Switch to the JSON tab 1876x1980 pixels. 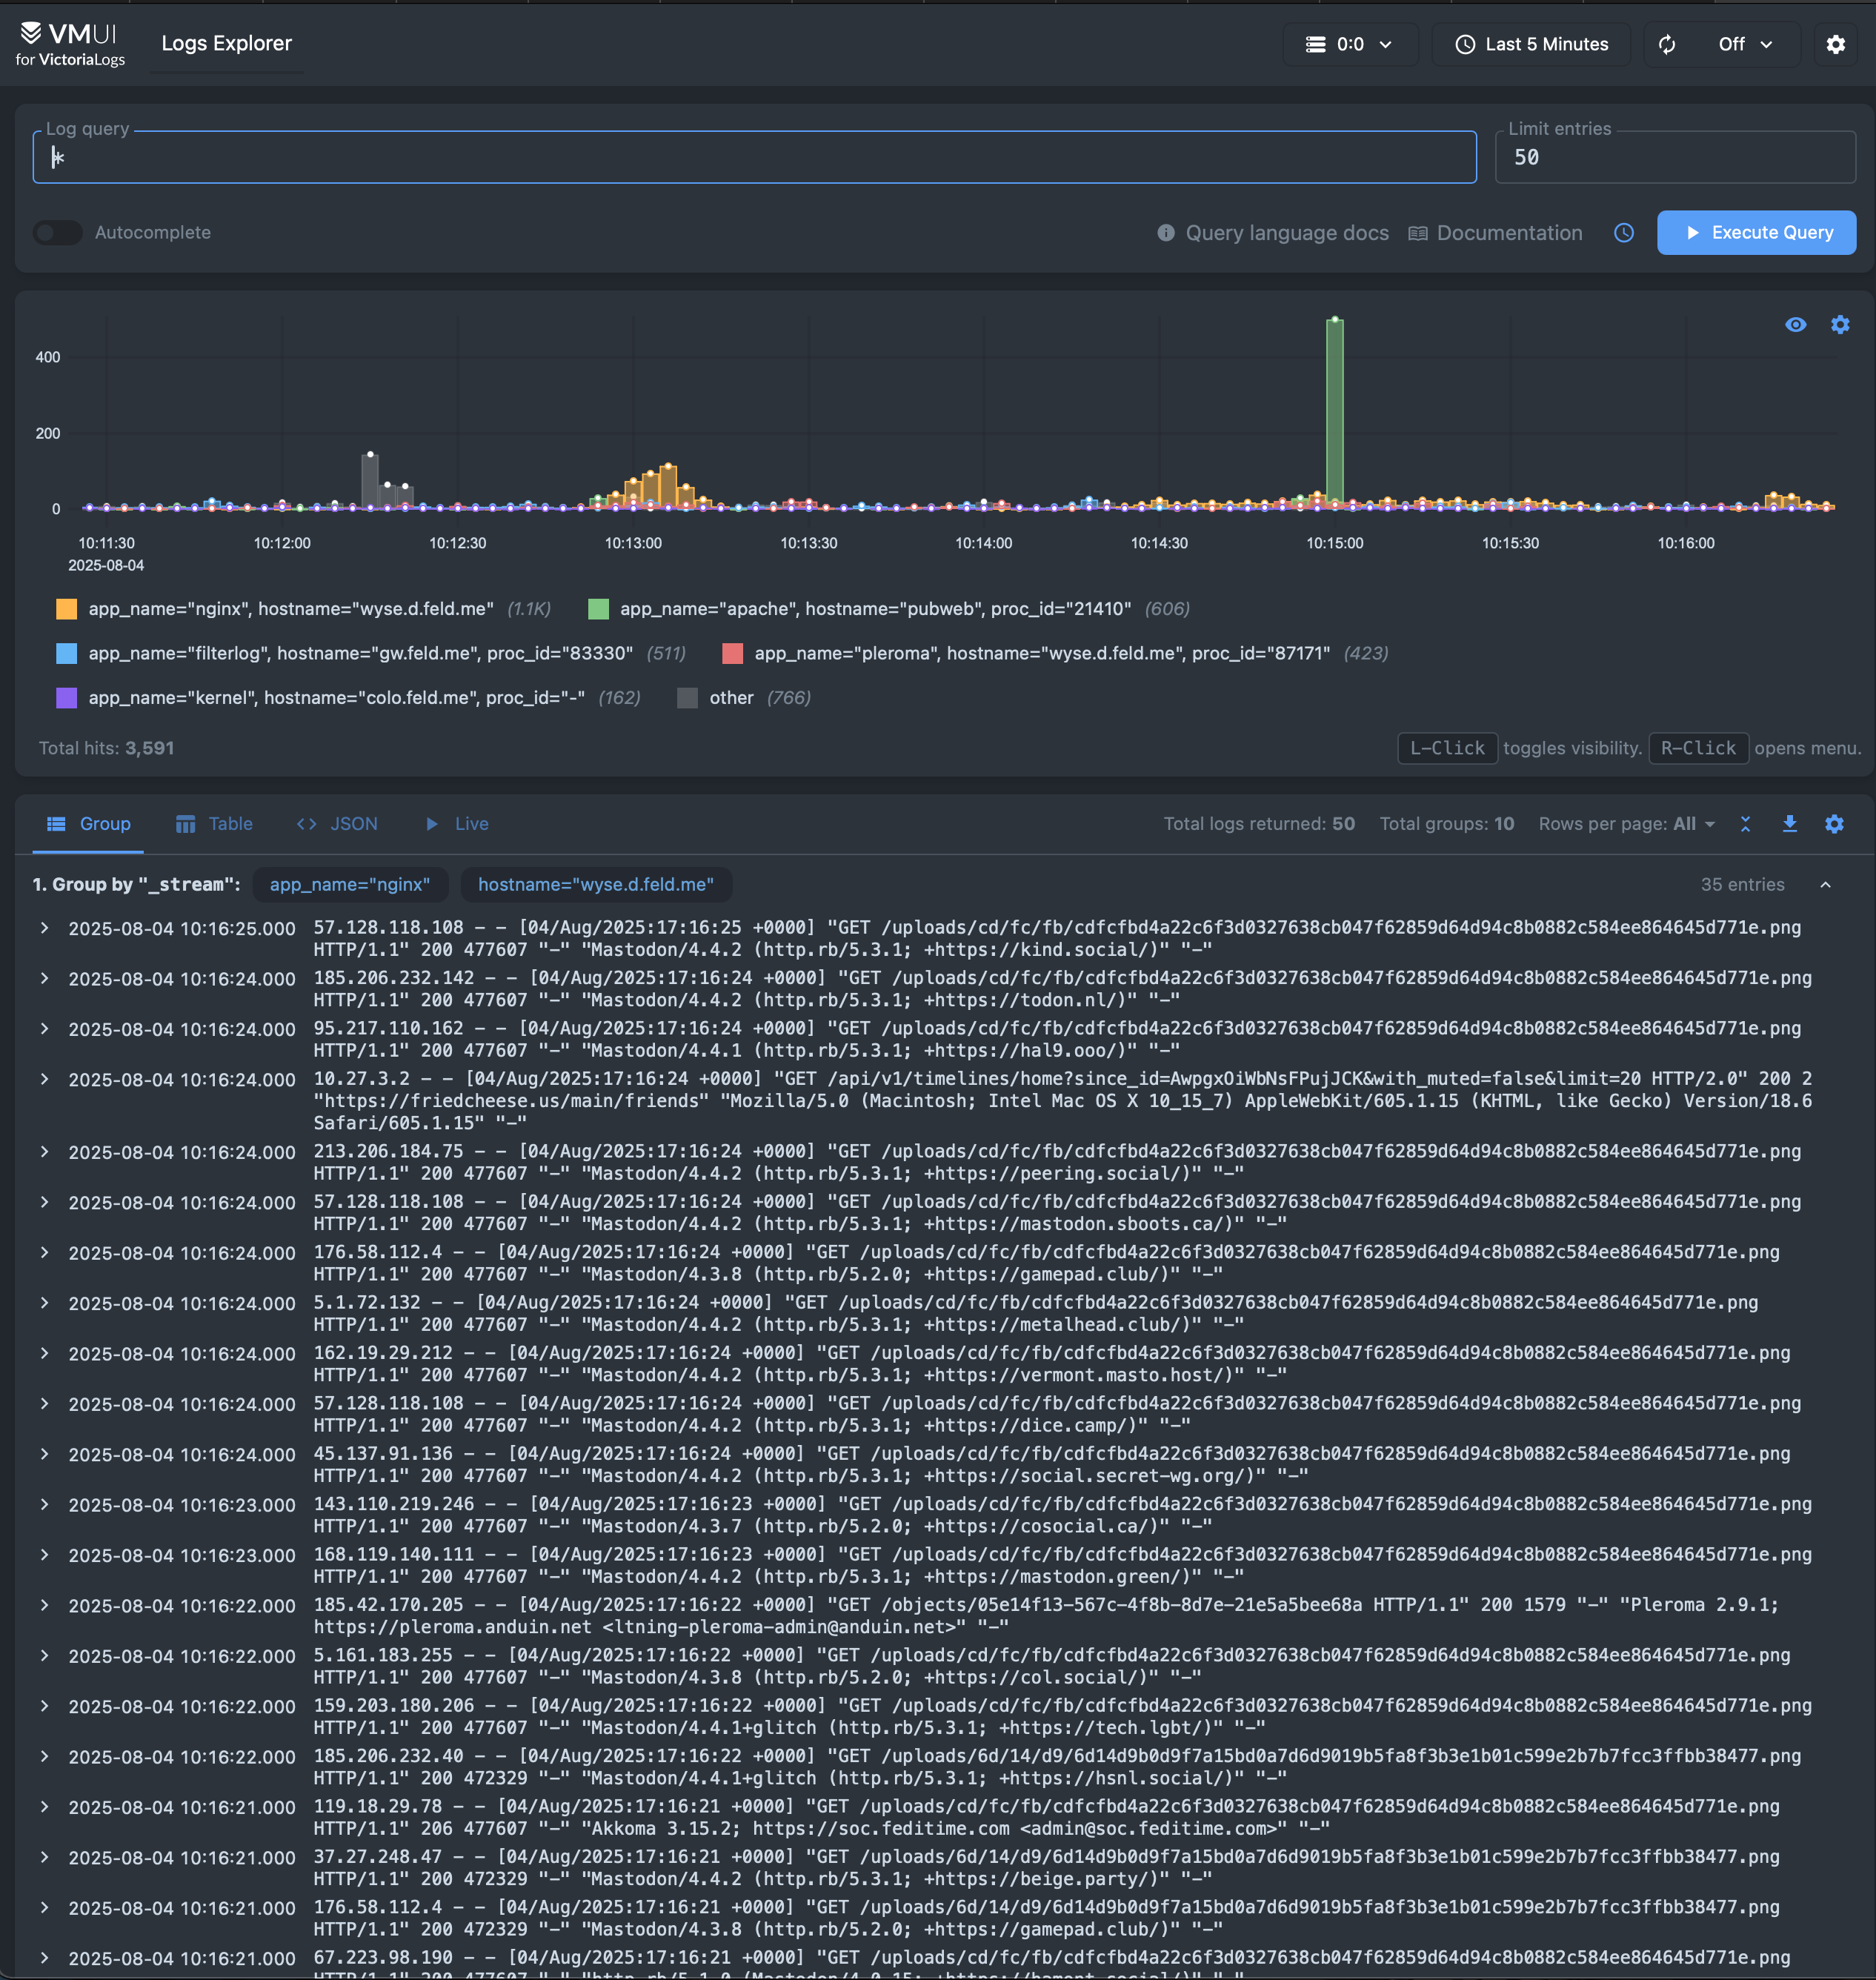pos(338,824)
